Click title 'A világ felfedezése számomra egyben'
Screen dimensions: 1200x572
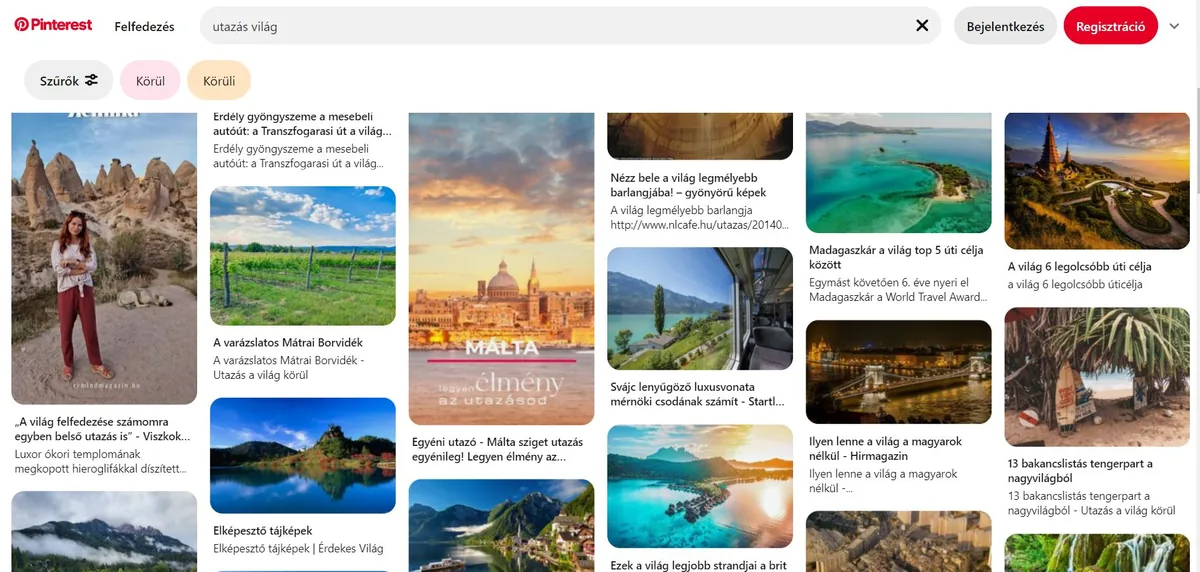point(102,429)
